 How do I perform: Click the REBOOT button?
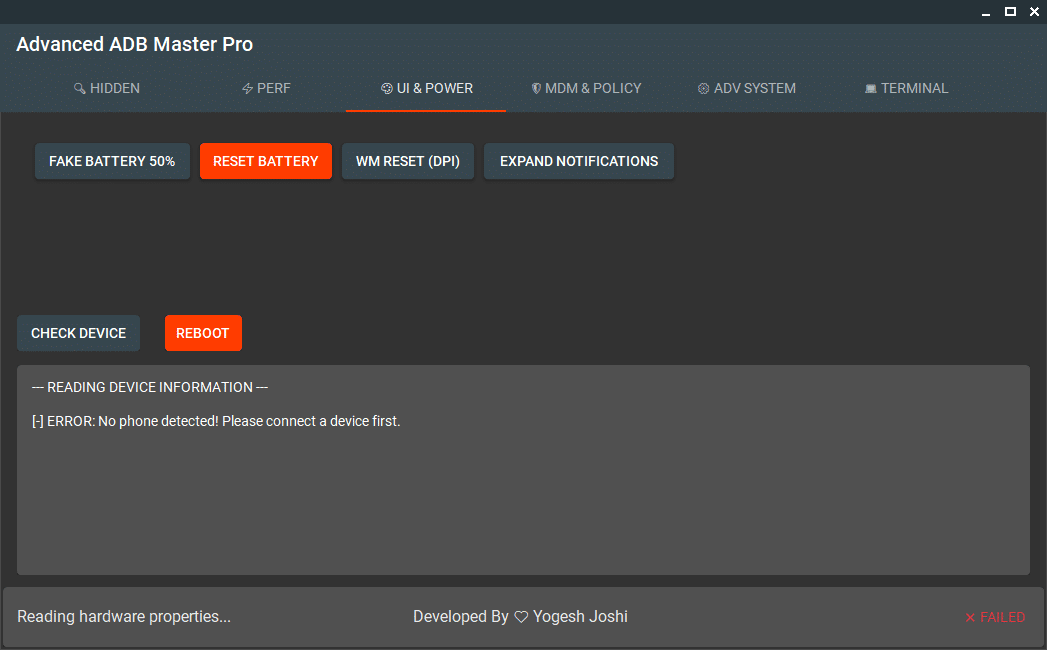[x=203, y=333]
